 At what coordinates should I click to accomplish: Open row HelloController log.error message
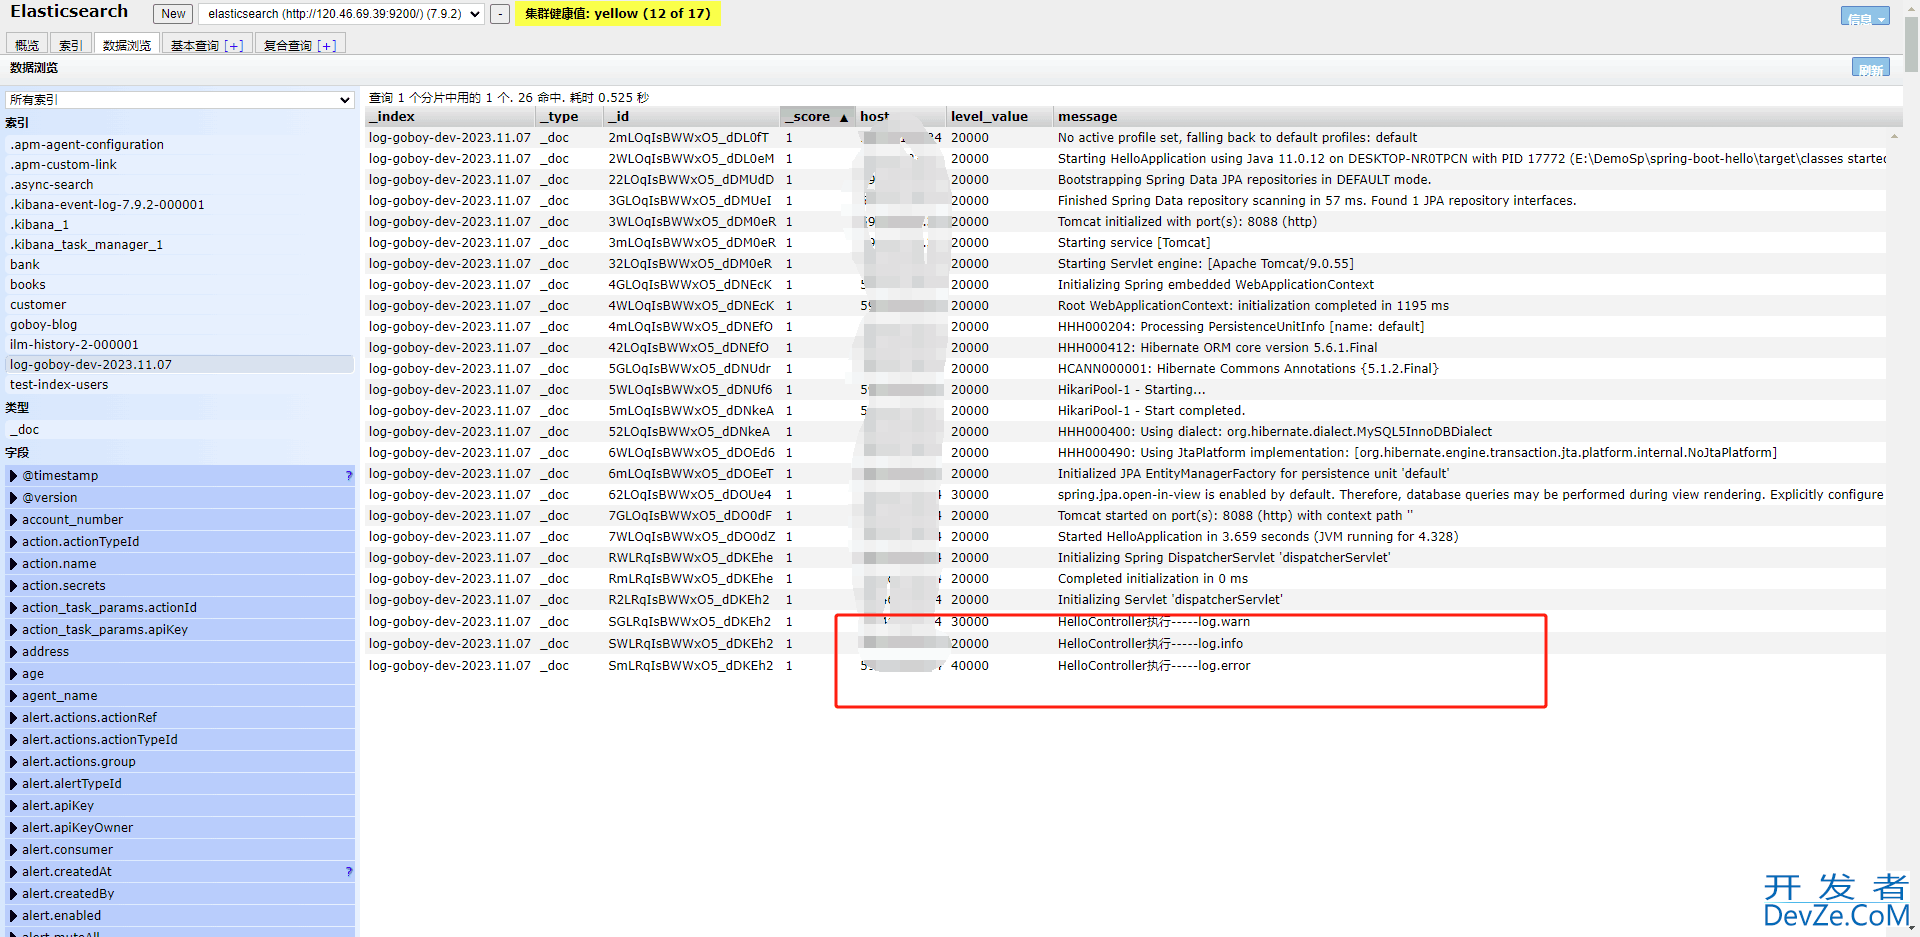click(1127, 666)
